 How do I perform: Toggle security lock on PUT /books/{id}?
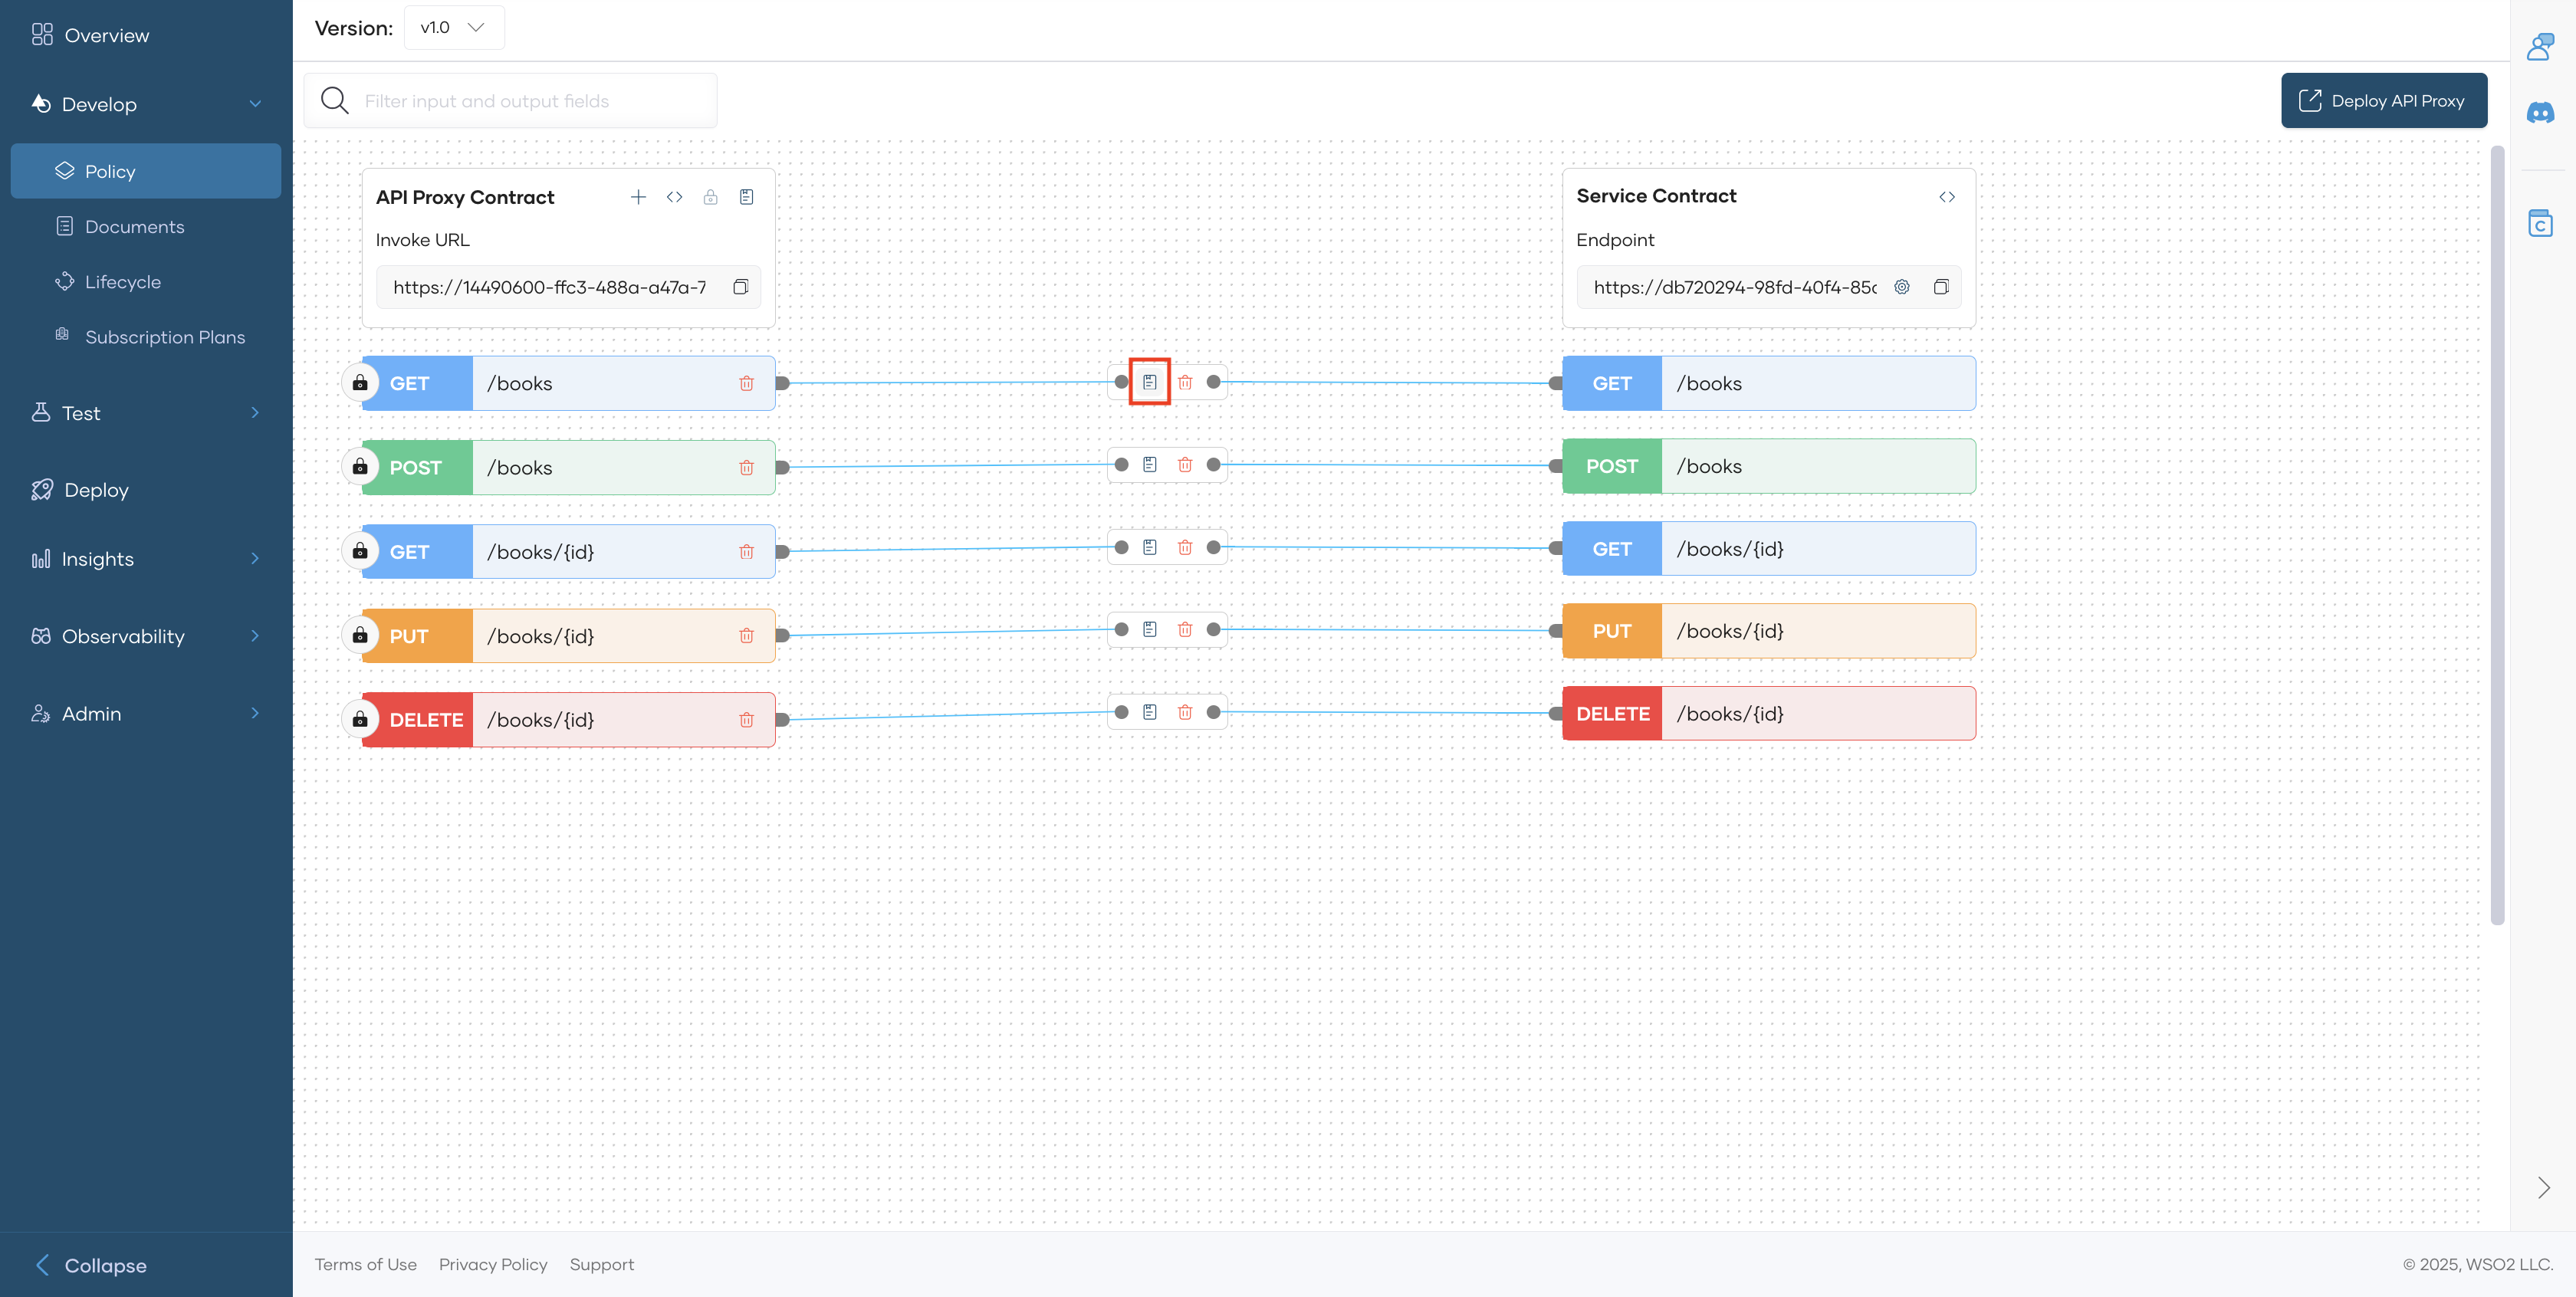pyautogui.click(x=360, y=636)
